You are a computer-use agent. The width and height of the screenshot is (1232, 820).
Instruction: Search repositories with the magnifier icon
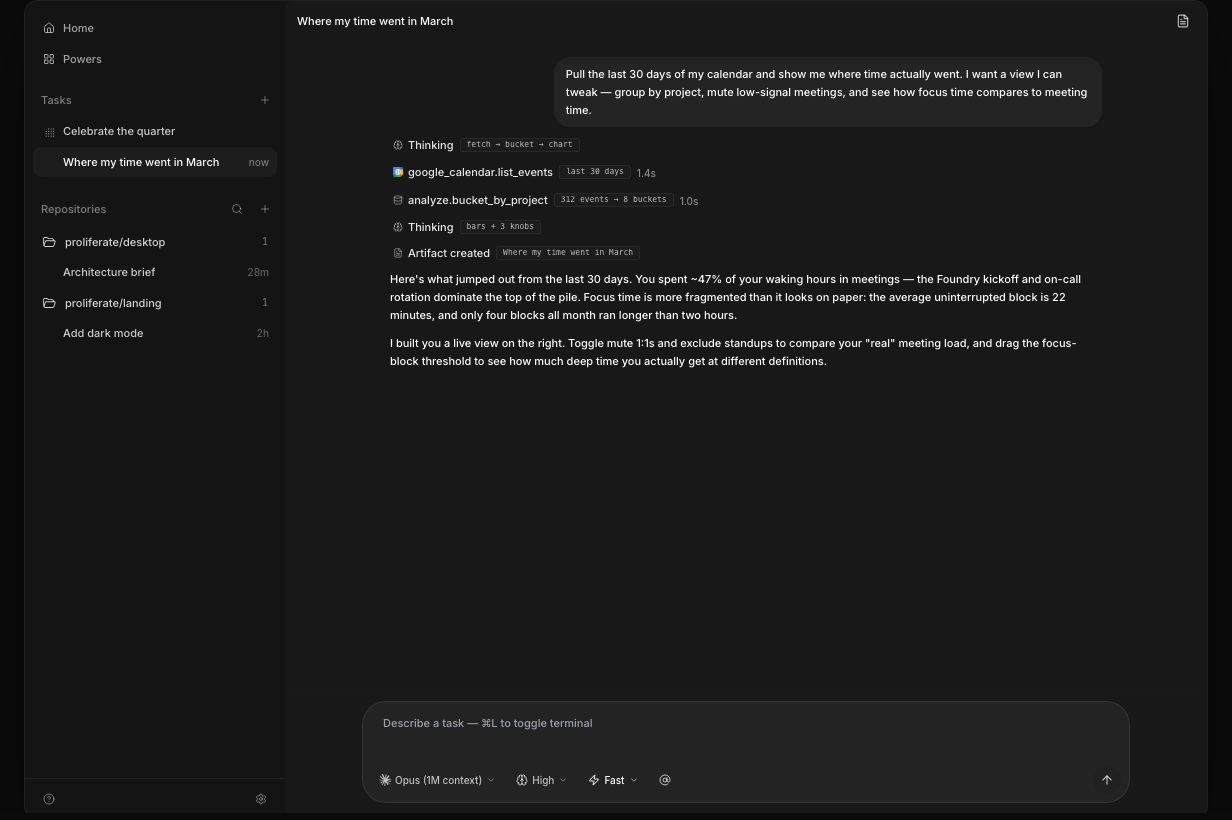237,209
